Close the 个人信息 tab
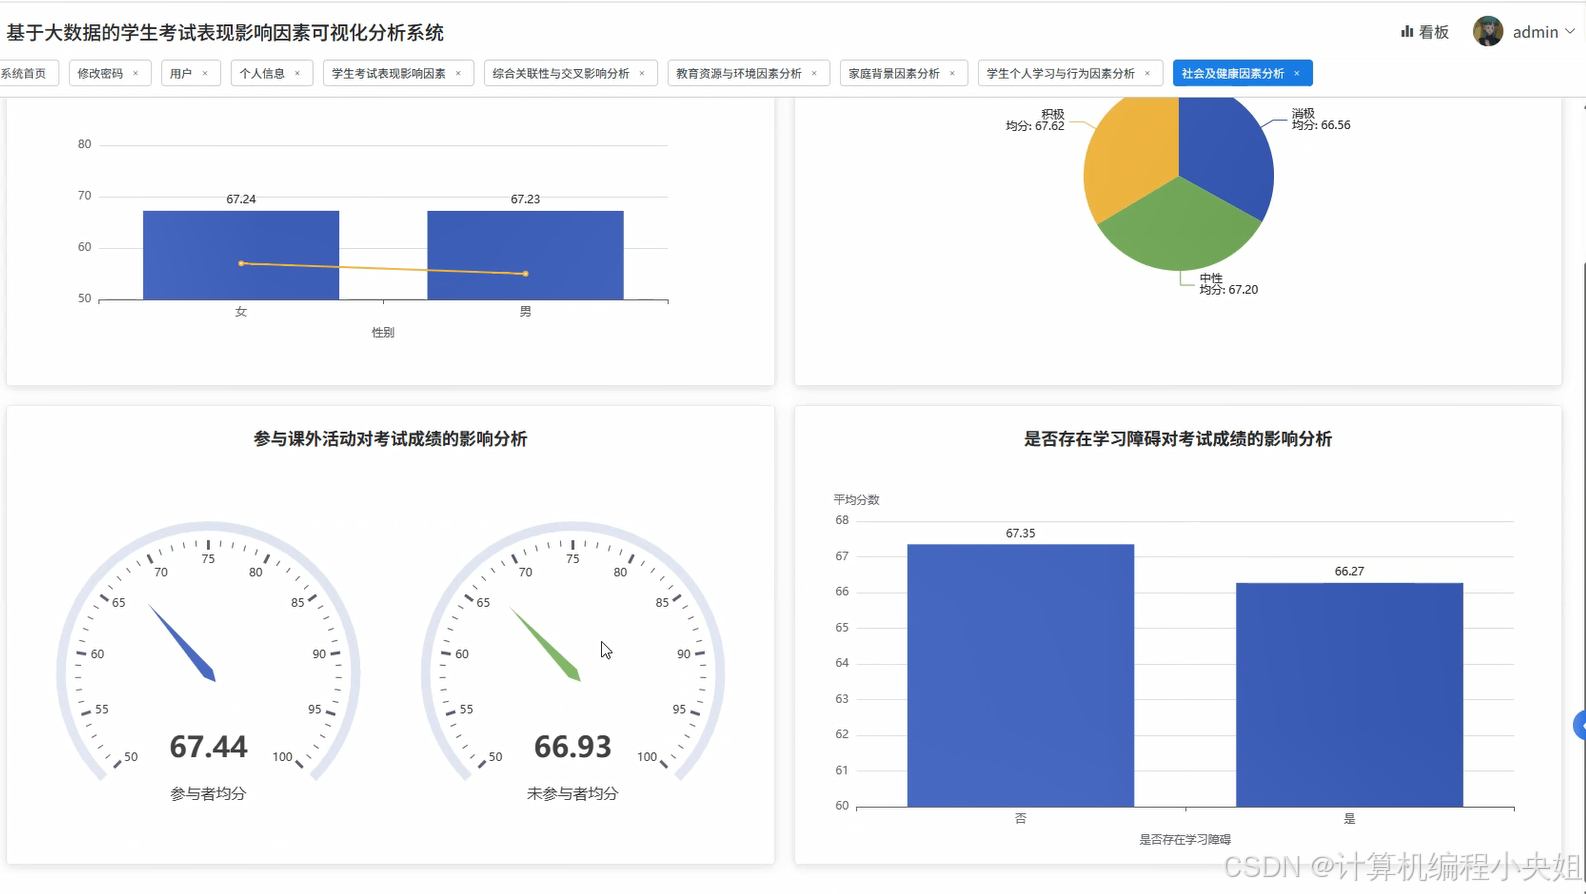 pos(297,73)
